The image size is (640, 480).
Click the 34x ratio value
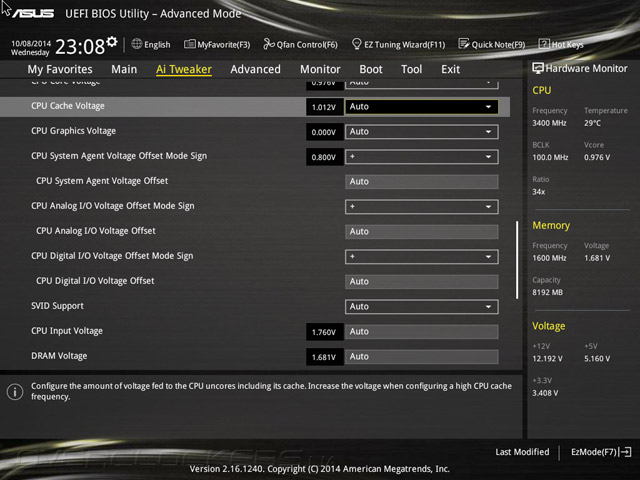click(x=539, y=191)
